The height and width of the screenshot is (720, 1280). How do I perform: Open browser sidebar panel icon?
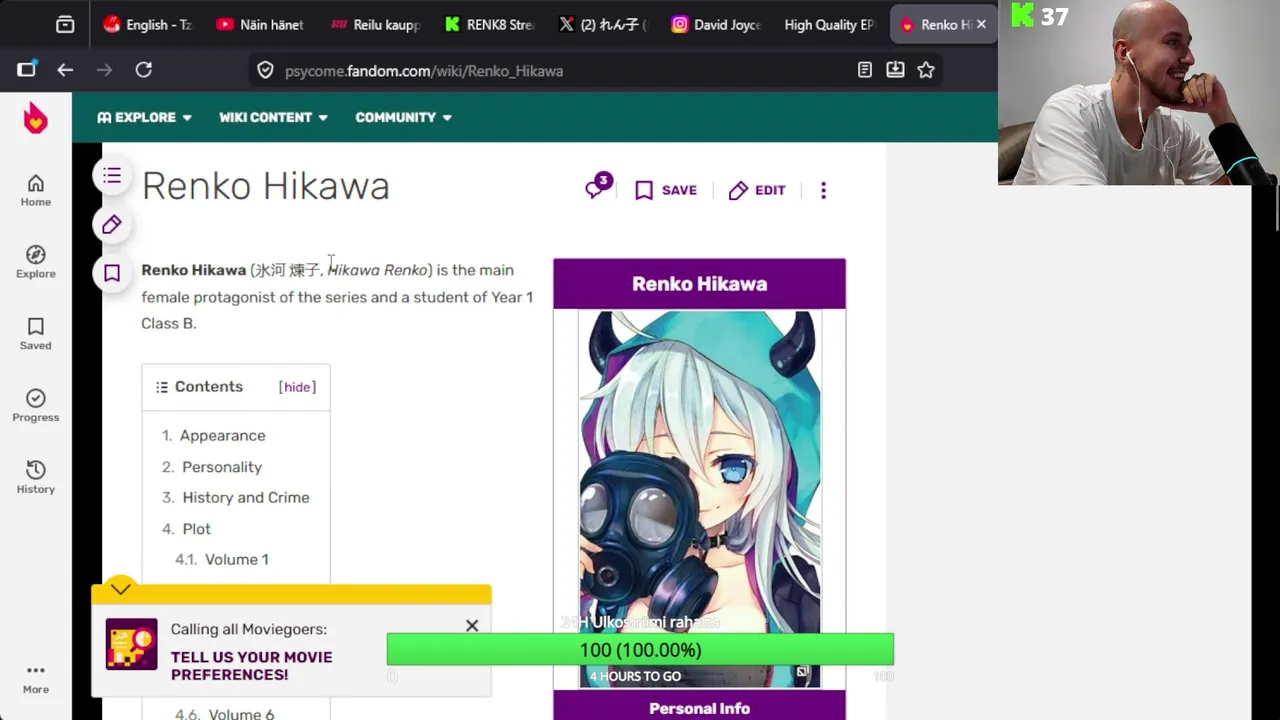click(26, 70)
